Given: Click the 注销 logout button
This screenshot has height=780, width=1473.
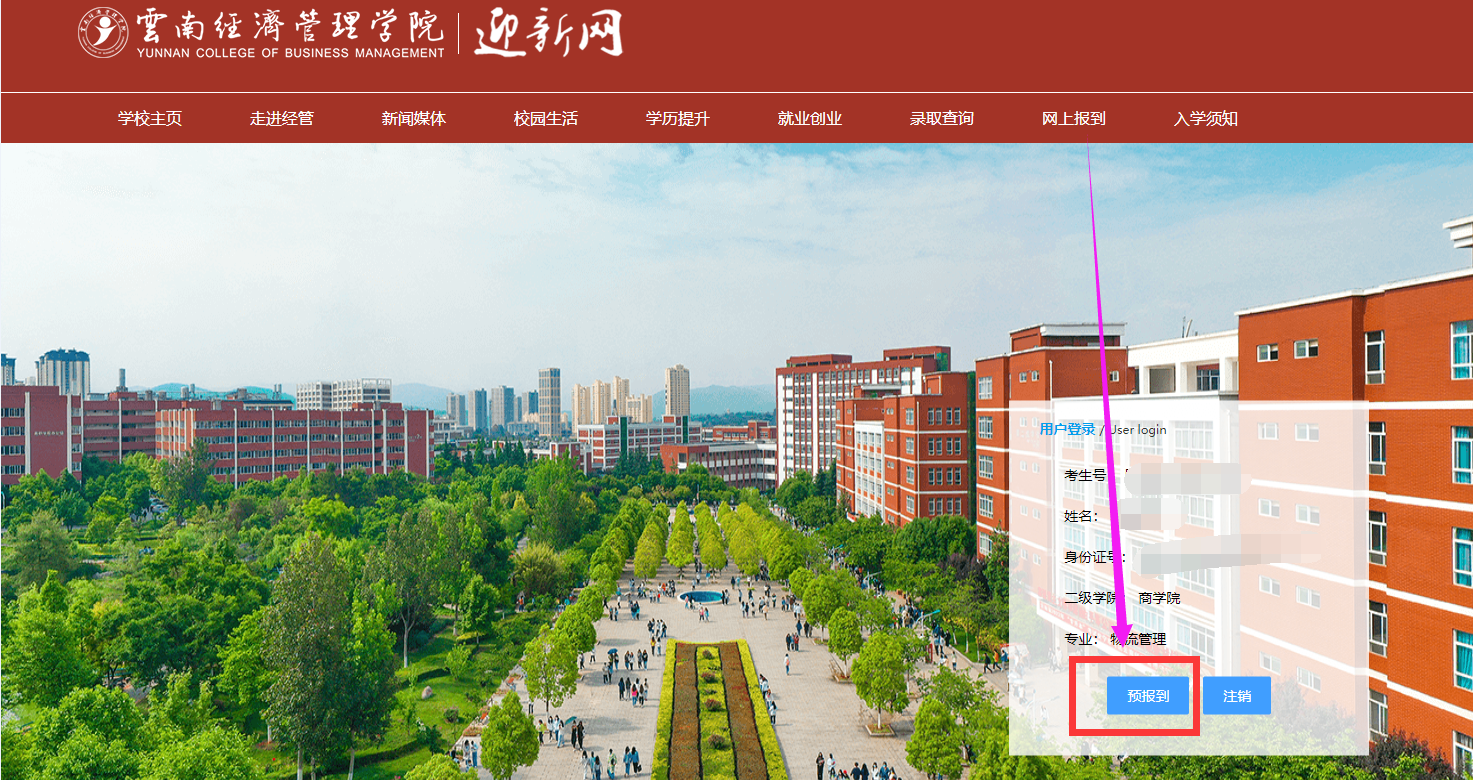Looking at the screenshot, I should click(1237, 696).
